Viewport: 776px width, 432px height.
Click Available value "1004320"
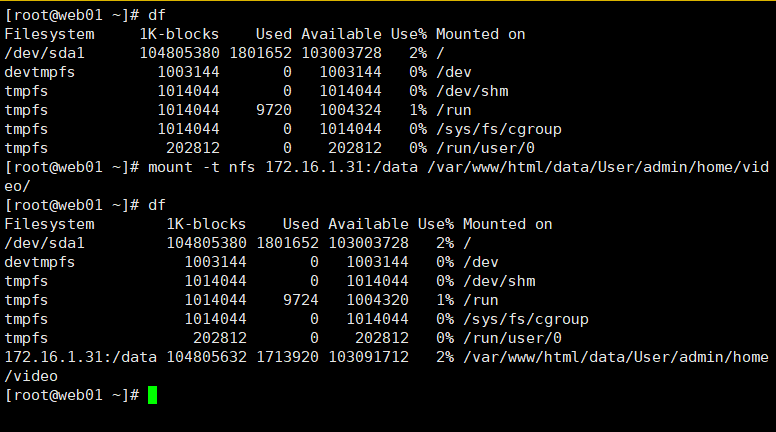378,300
